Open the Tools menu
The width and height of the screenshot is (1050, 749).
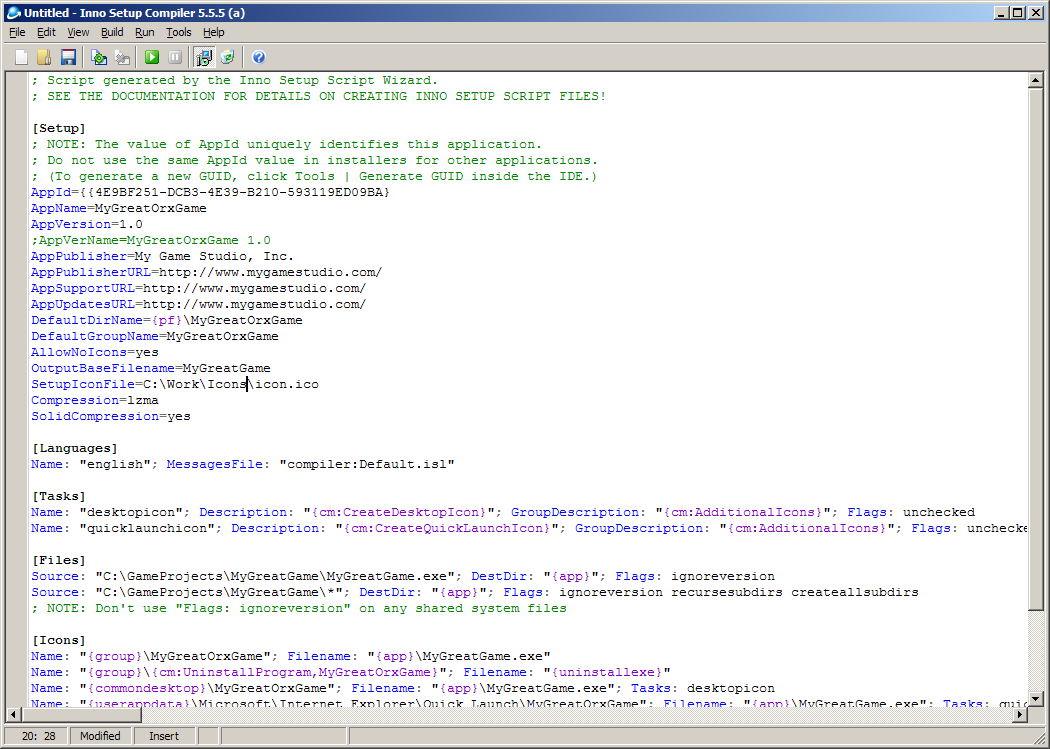(x=179, y=32)
